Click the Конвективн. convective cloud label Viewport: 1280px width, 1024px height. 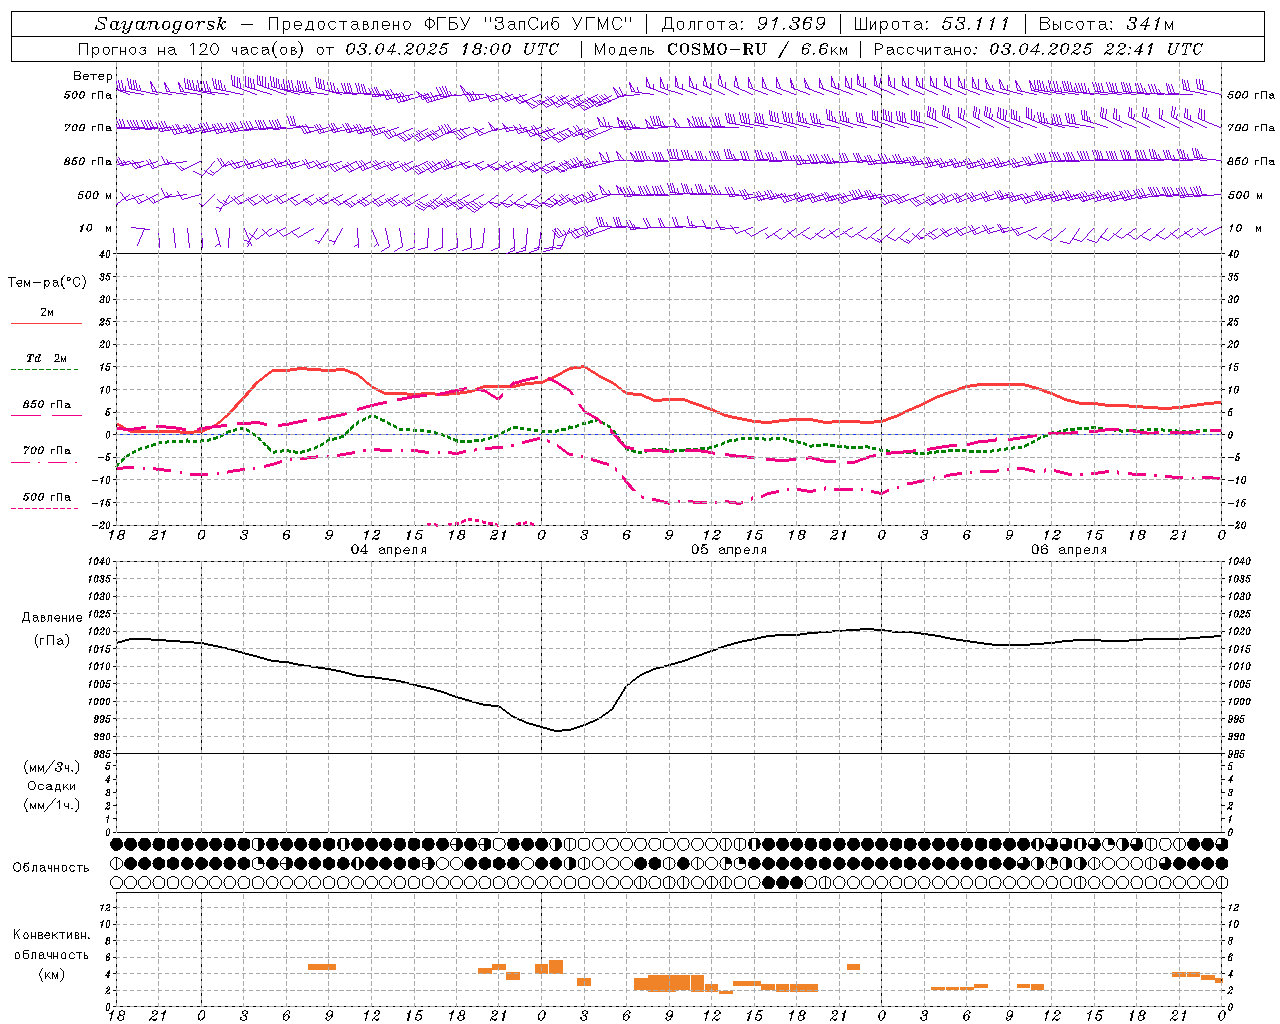(x=51, y=935)
